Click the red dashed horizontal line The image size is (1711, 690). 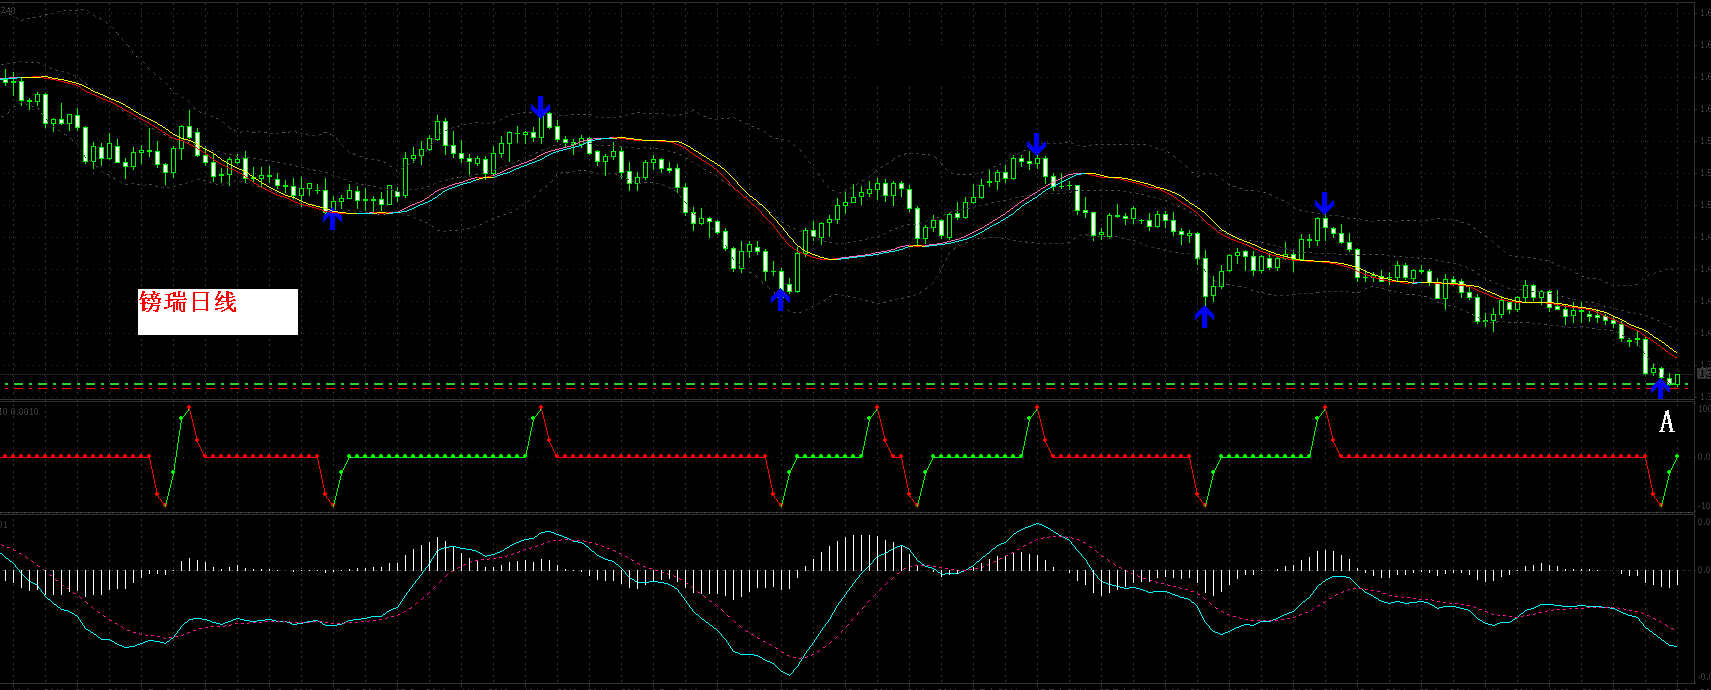point(800,389)
